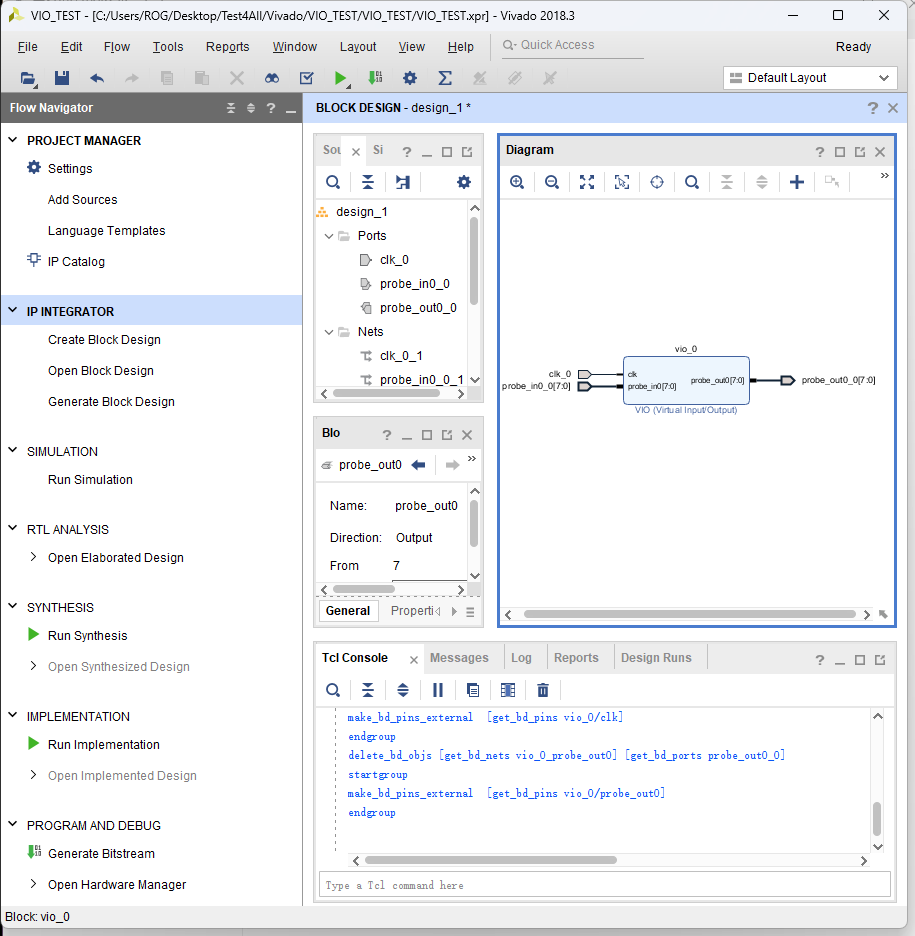The width and height of the screenshot is (915, 936).
Task: Collapse the PROJECT MANAGER section
Action: (x=13, y=140)
